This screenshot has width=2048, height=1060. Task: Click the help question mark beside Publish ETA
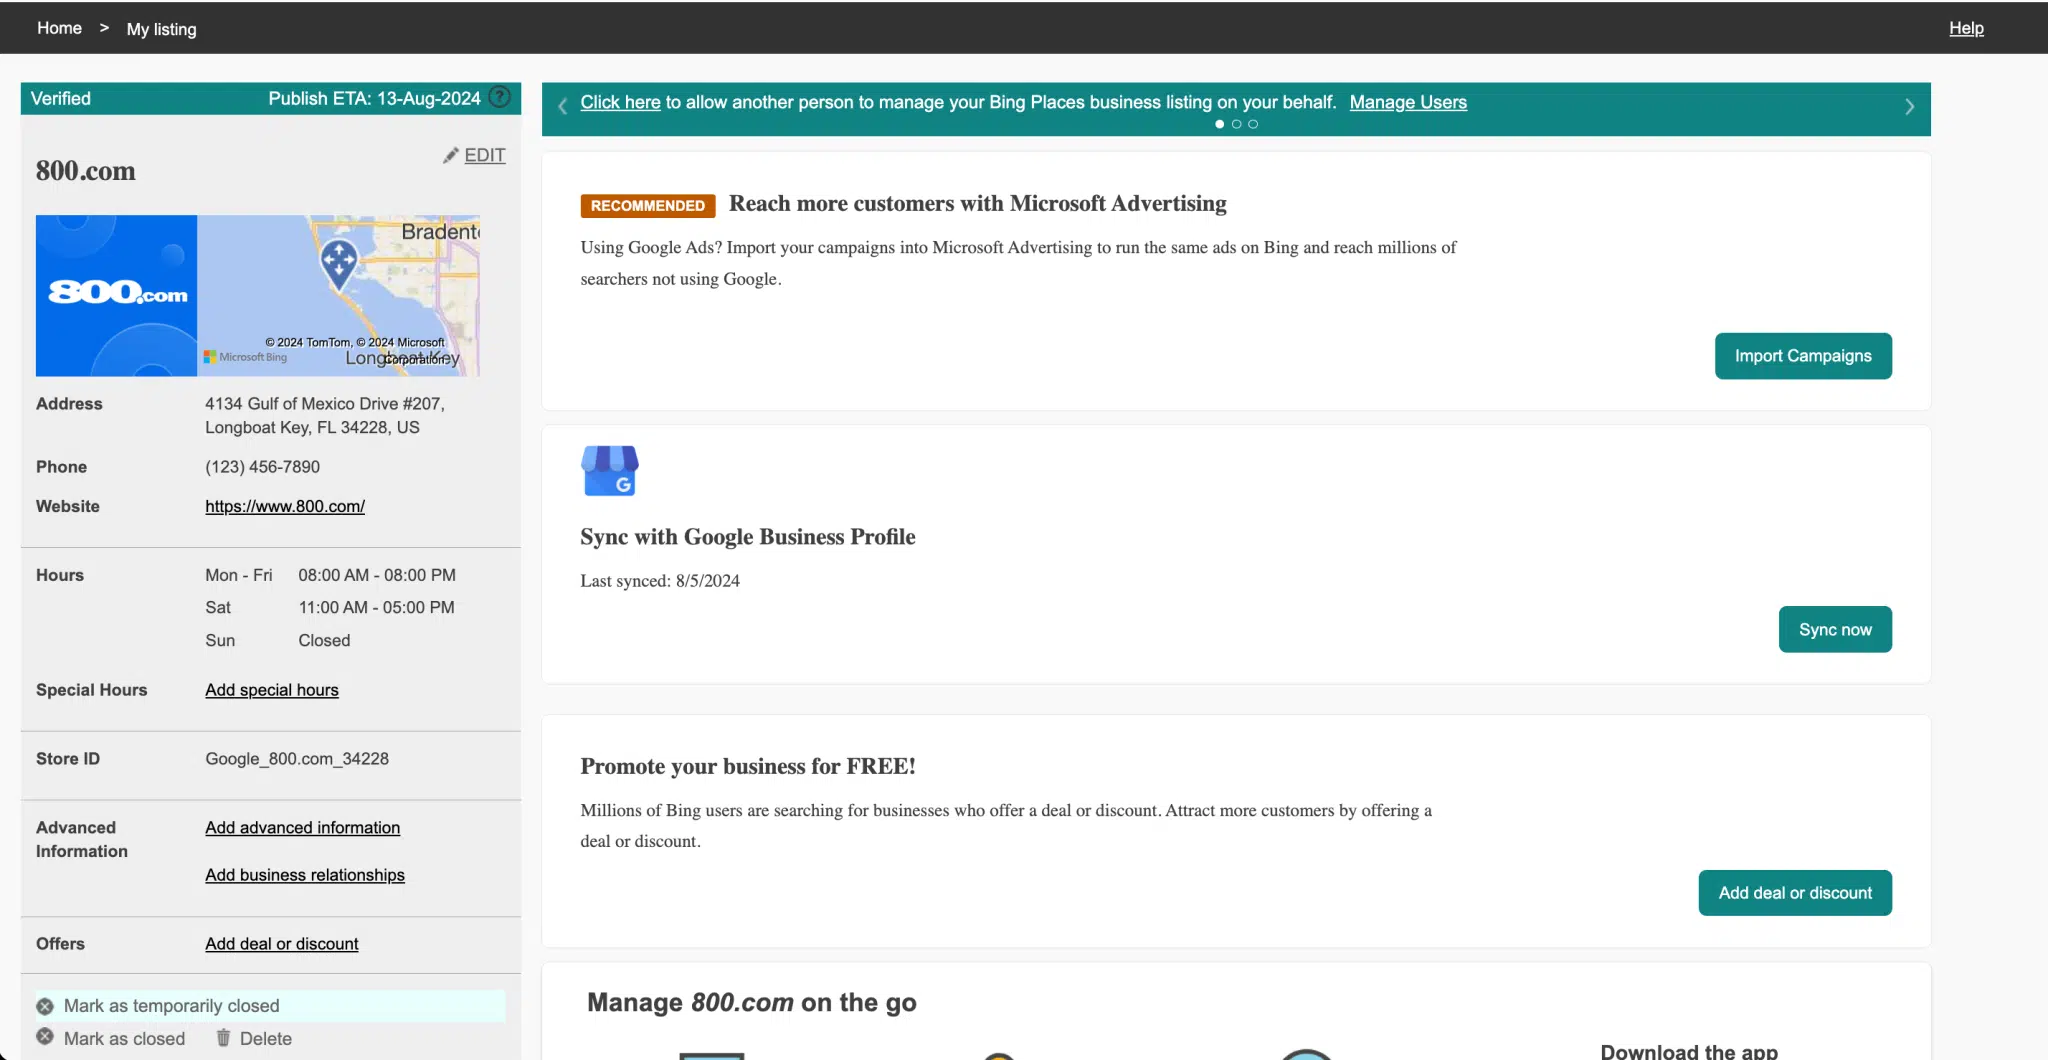(500, 98)
